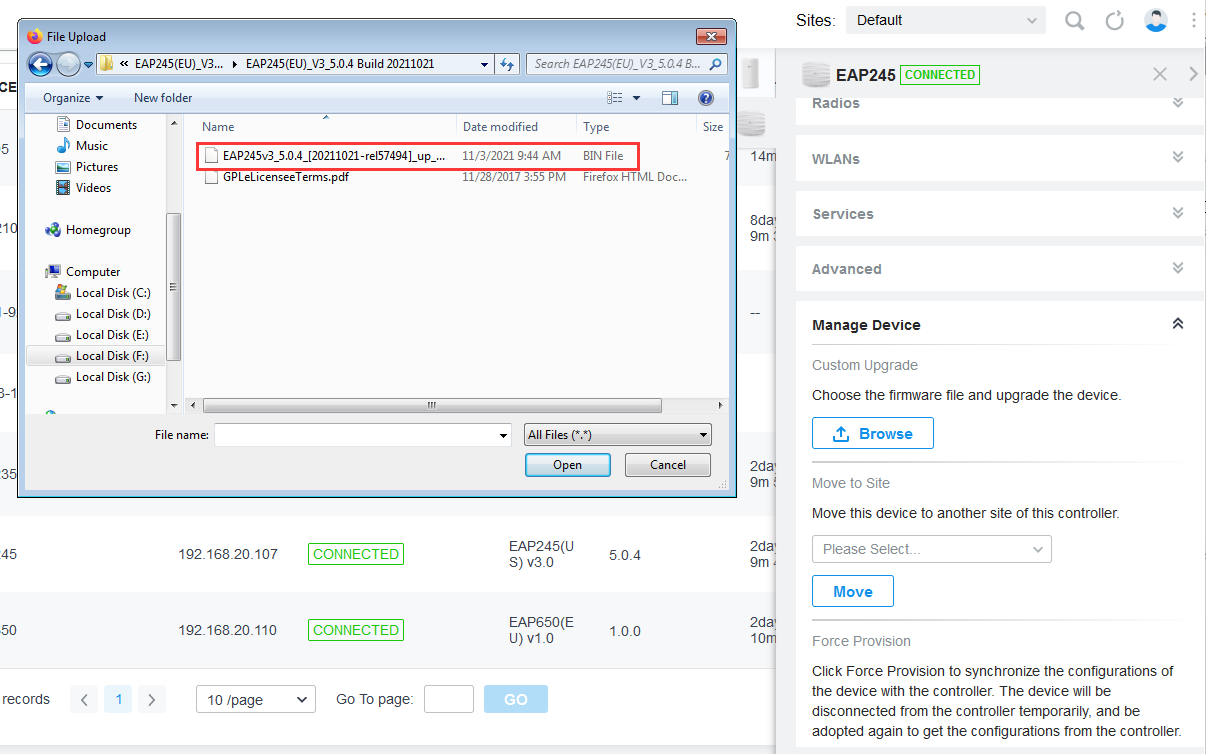This screenshot has height=754, width=1206.
Task: Click IP address 192.168.20.110
Action: pyautogui.click(x=228, y=630)
